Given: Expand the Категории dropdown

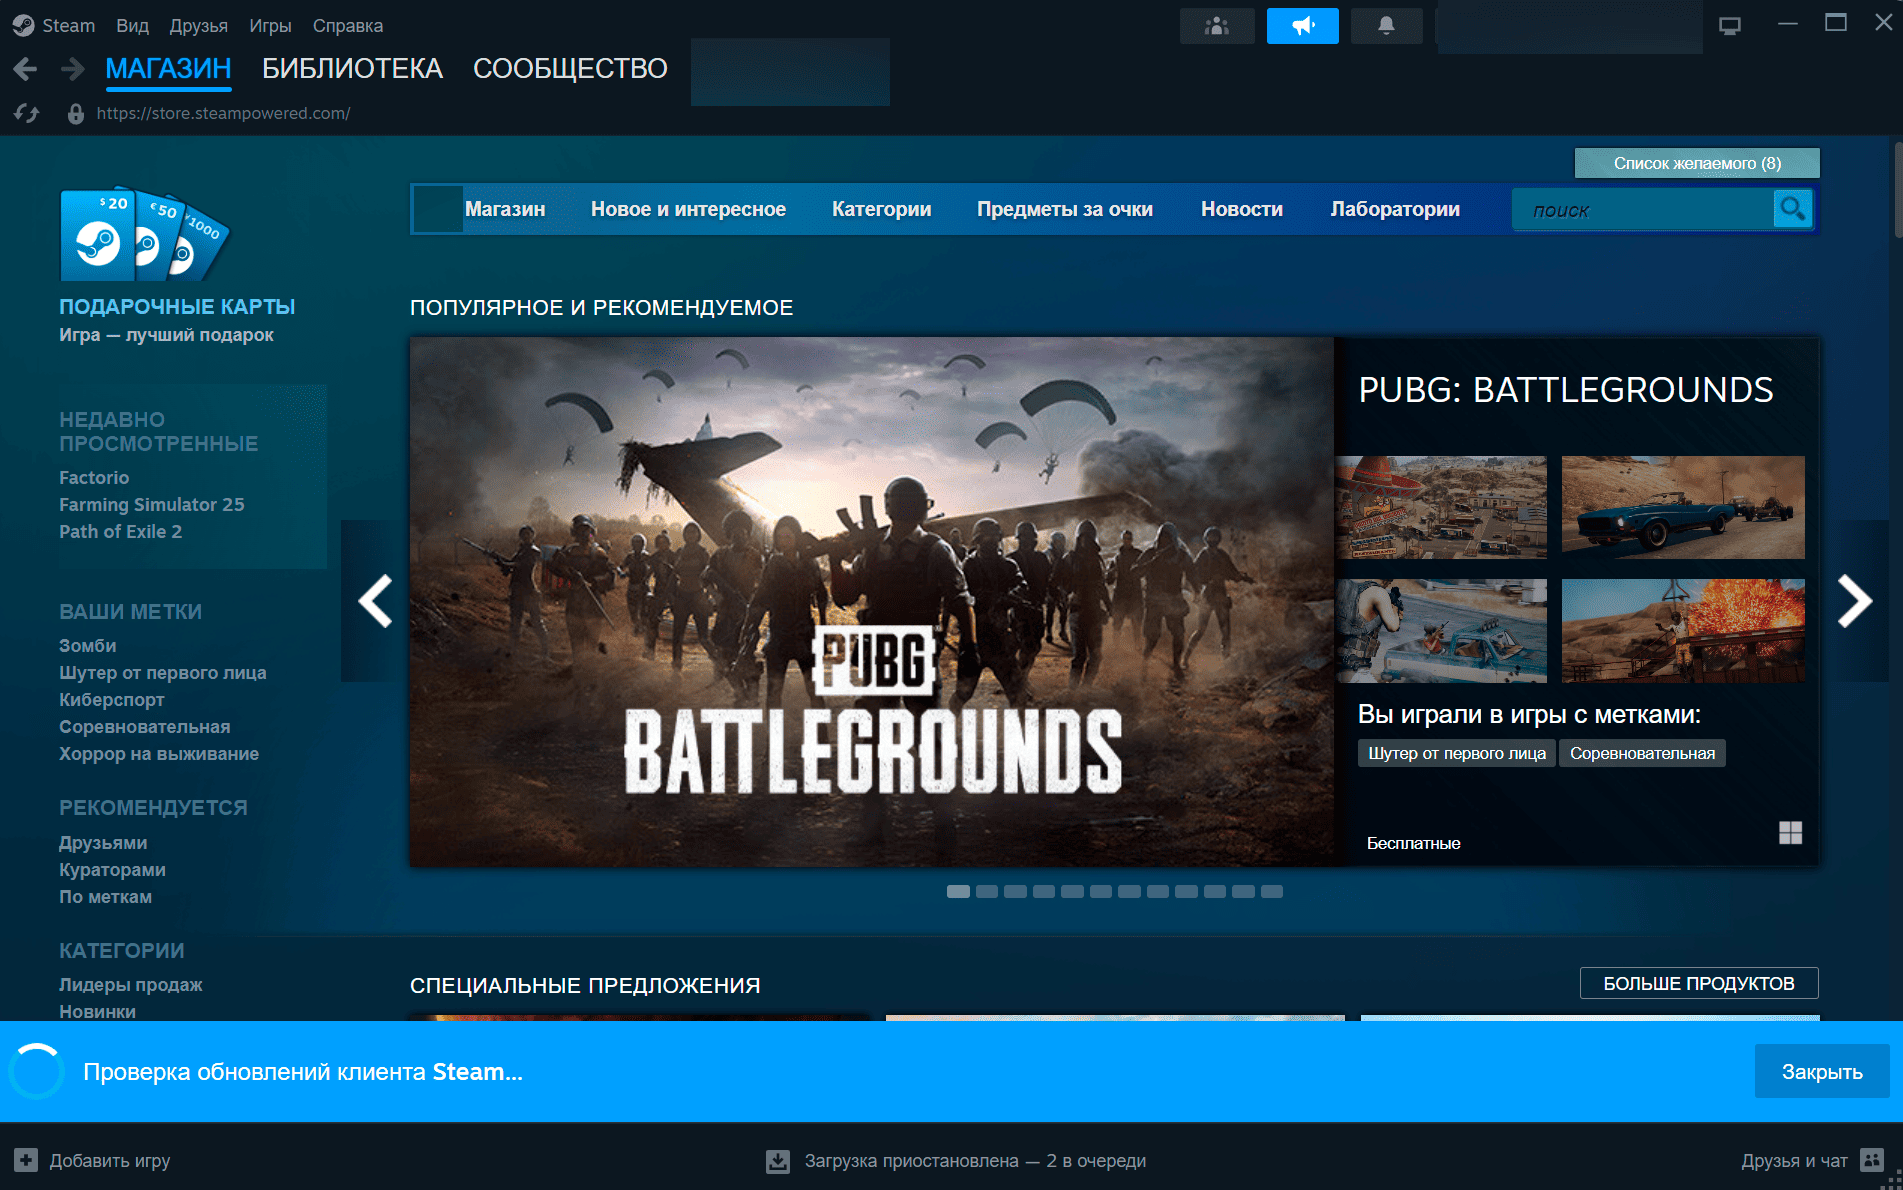Looking at the screenshot, I should pos(881,209).
